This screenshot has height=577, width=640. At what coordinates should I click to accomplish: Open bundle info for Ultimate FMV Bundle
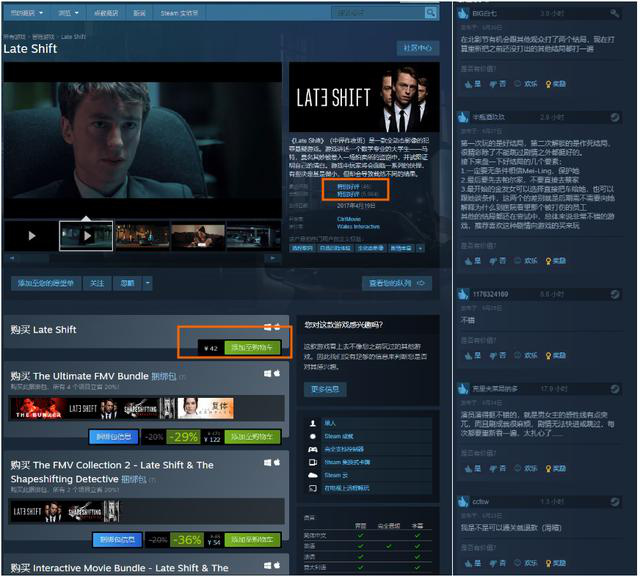(x=114, y=437)
